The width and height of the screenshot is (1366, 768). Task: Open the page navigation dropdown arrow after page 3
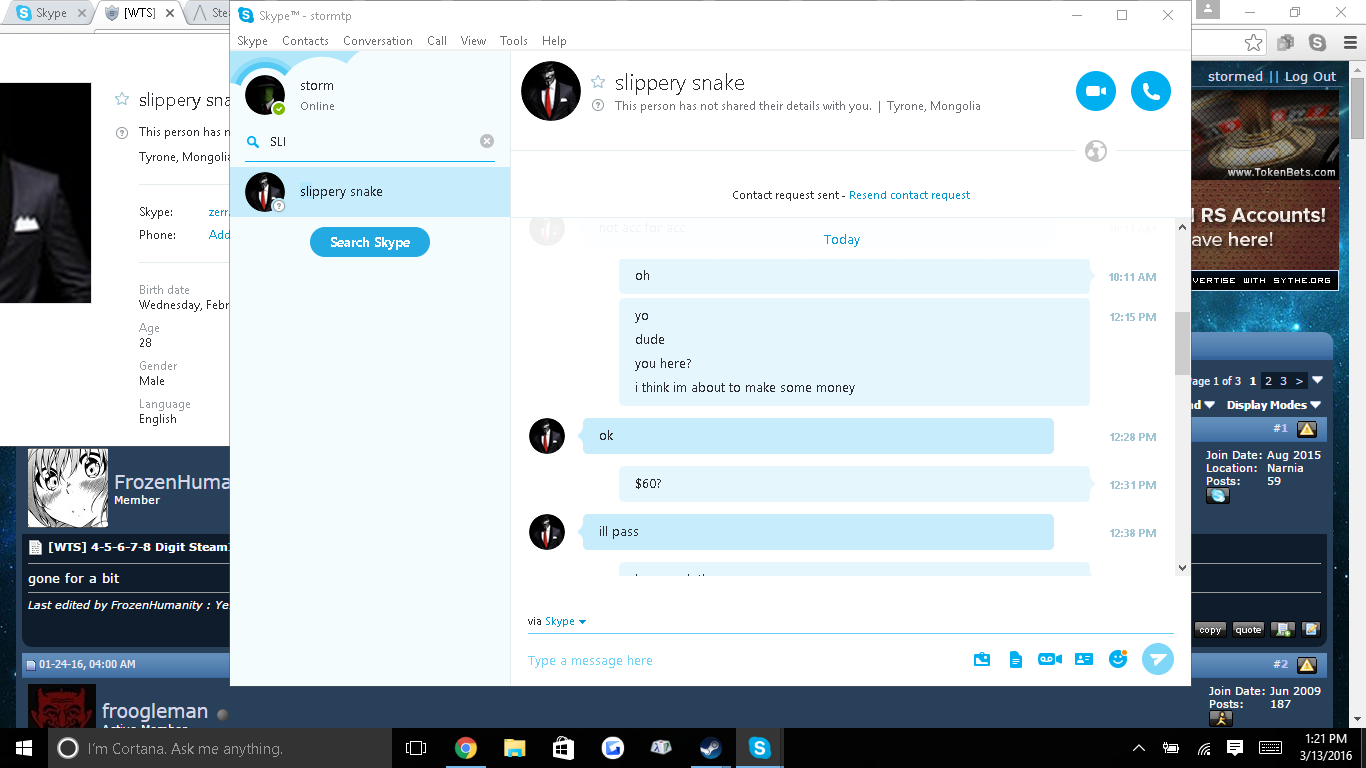pos(1318,381)
